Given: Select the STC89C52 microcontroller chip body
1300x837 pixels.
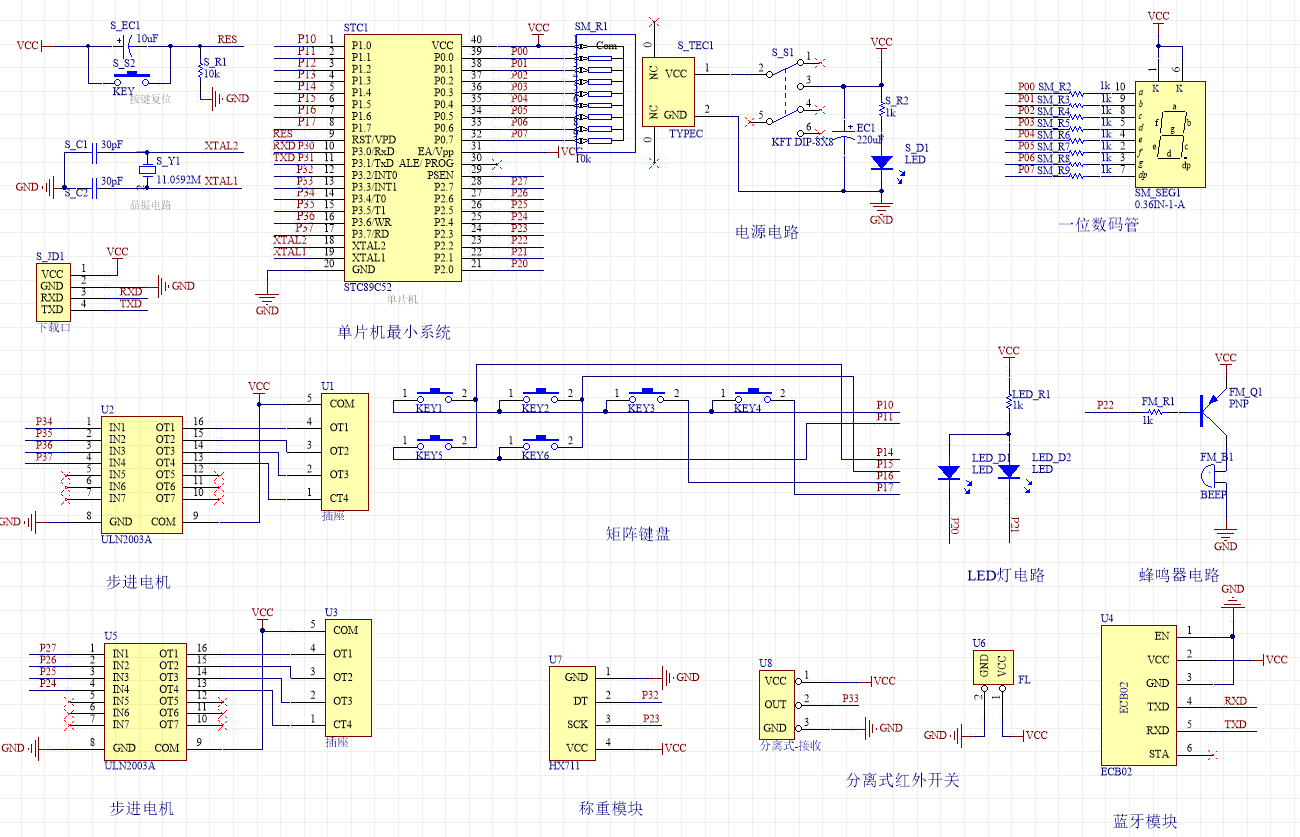Looking at the screenshot, I should click(x=403, y=157).
